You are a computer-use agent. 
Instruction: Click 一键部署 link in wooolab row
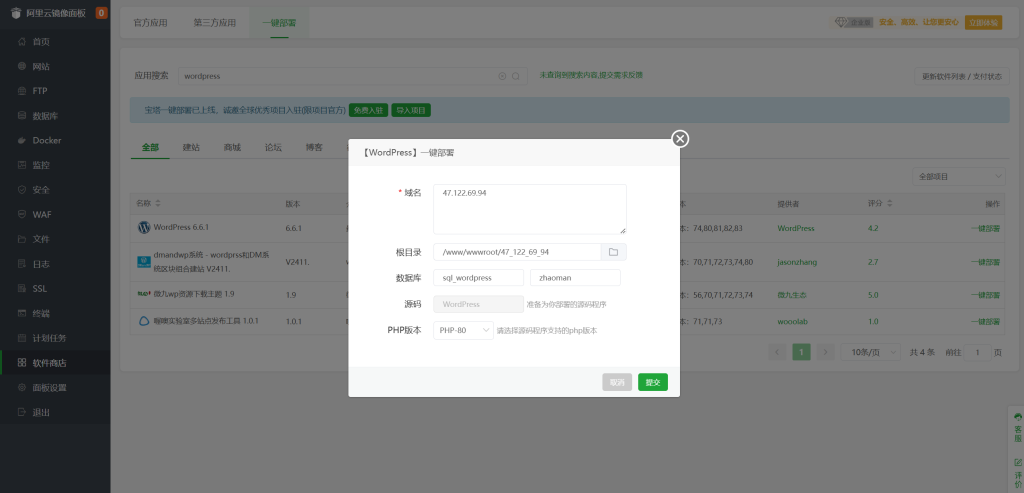[985, 321]
